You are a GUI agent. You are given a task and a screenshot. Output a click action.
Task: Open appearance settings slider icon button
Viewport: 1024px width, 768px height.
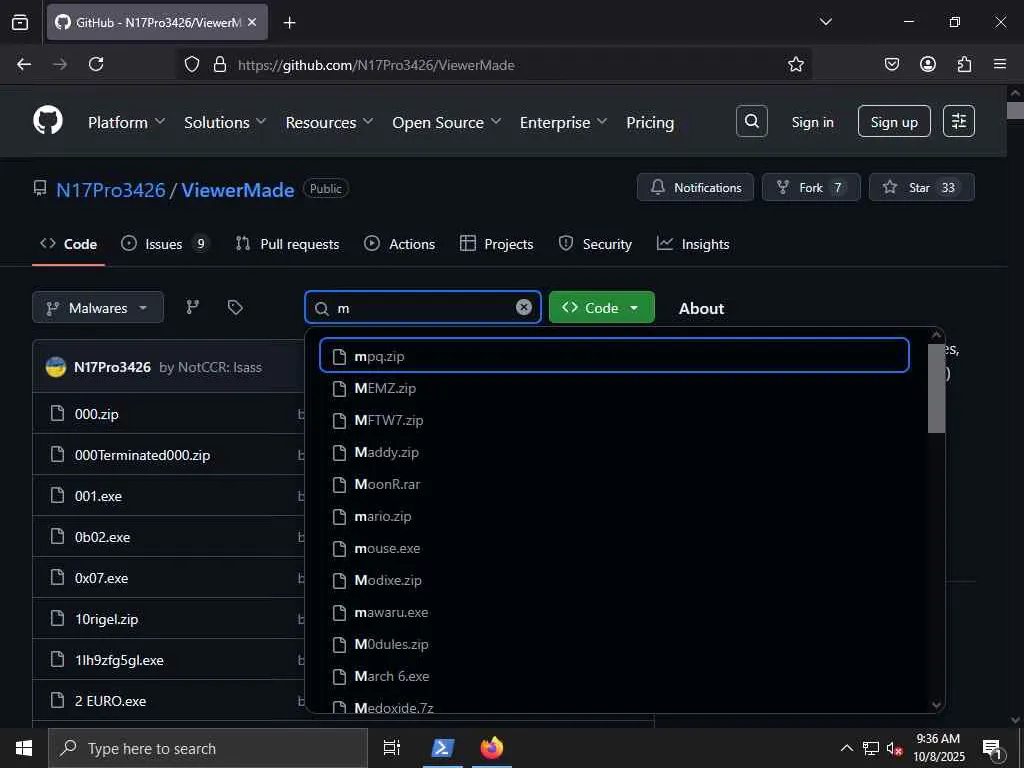[959, 121]
